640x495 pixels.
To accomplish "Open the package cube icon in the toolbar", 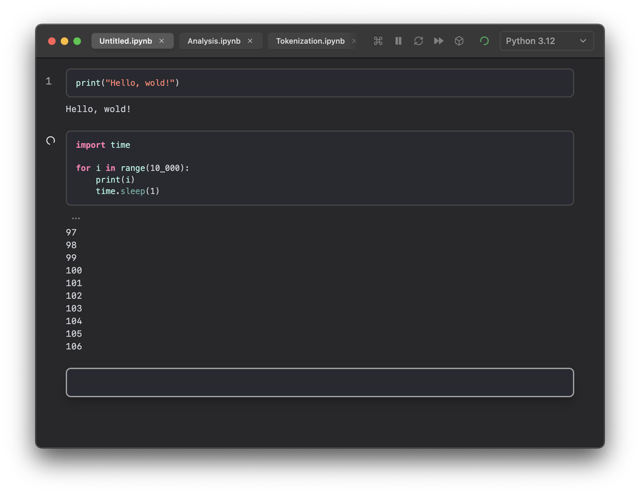I will tap(459, 41).
